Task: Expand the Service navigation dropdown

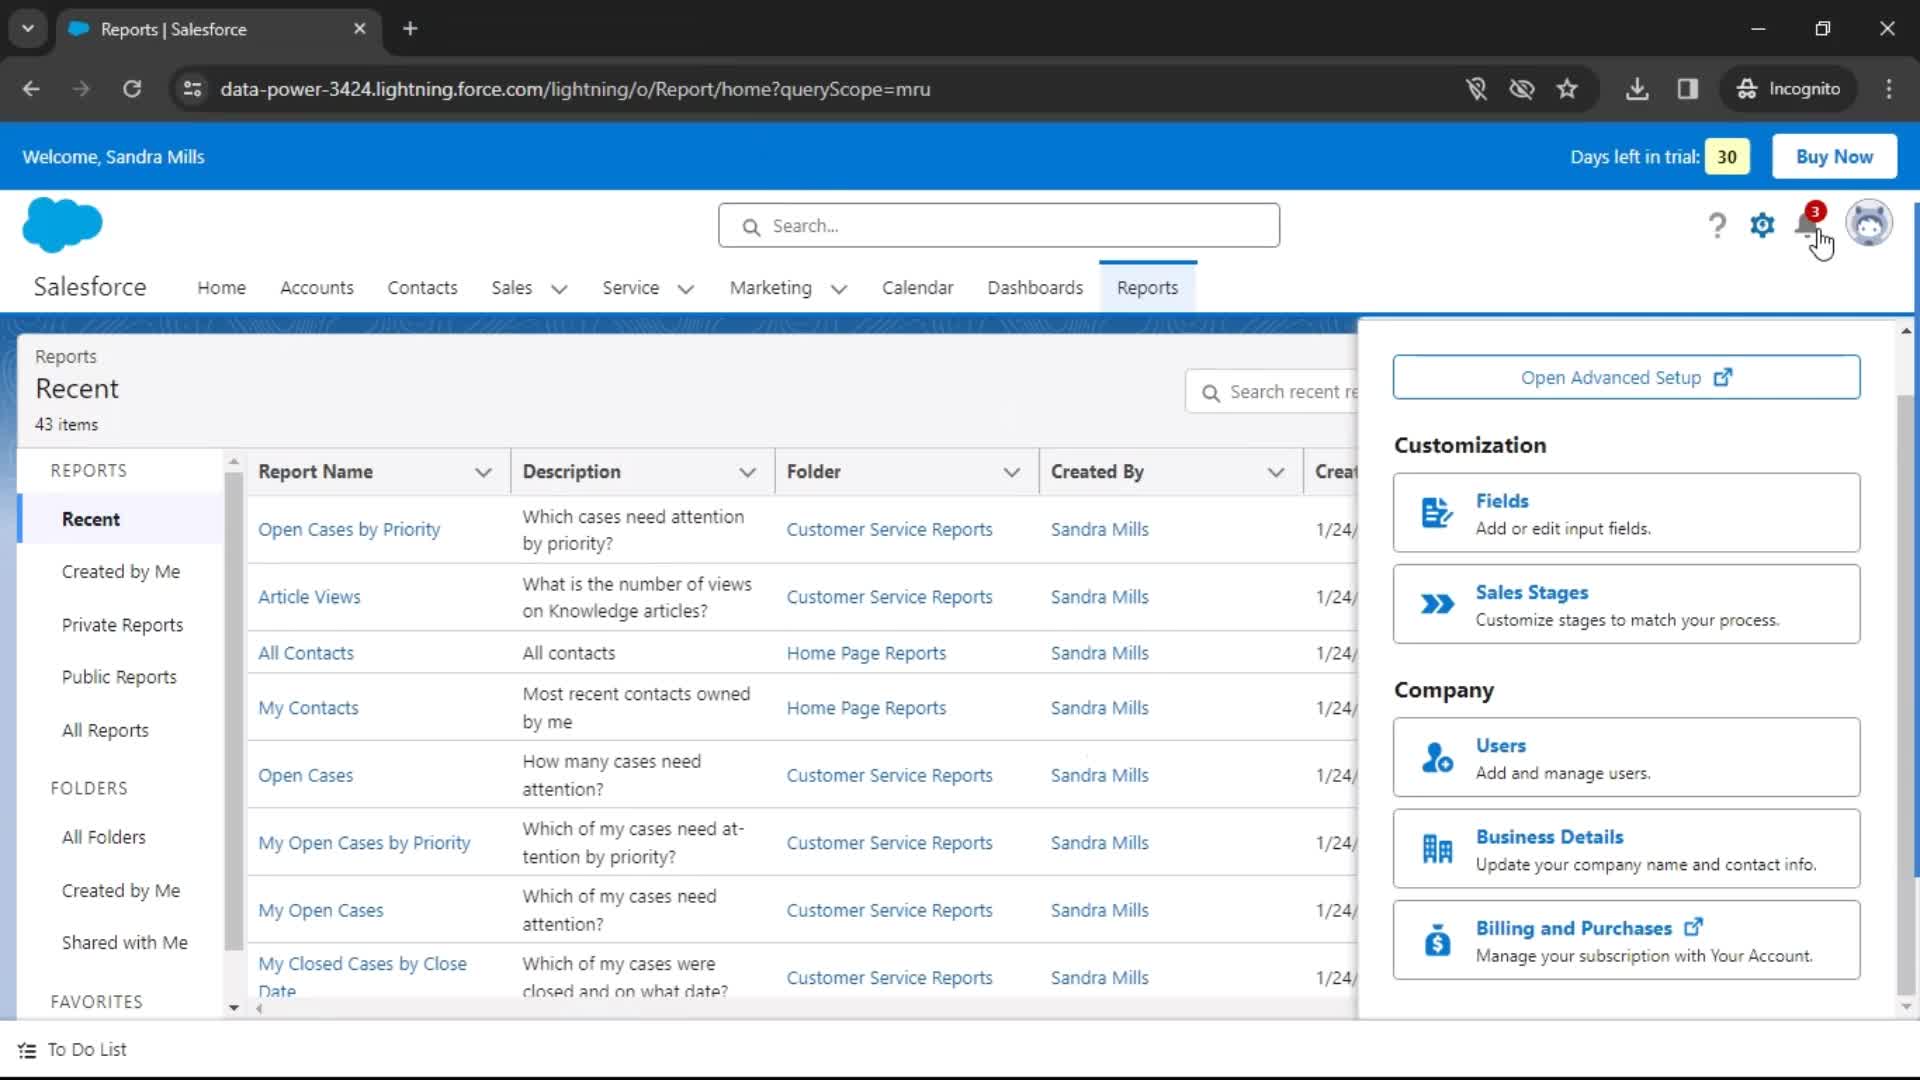Action: [x=686, y=289]
